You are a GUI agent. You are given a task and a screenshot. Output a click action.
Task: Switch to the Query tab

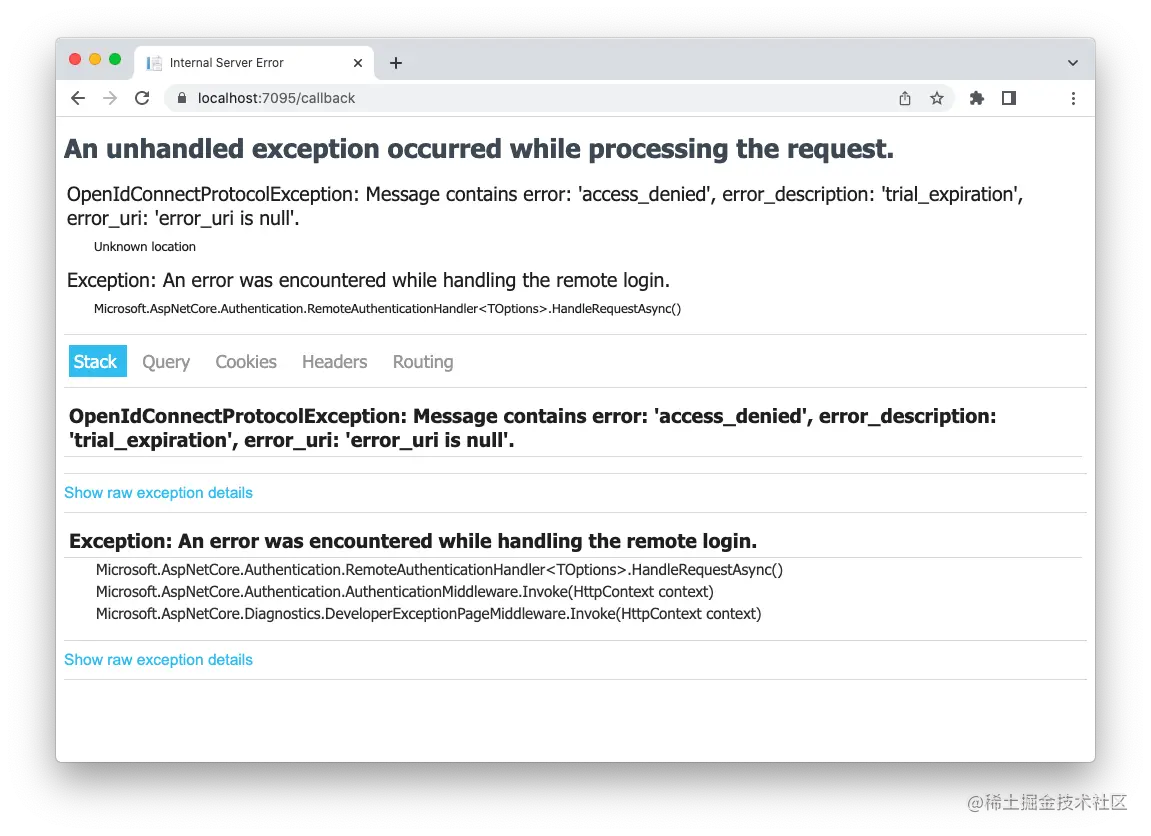pos(165,361)
